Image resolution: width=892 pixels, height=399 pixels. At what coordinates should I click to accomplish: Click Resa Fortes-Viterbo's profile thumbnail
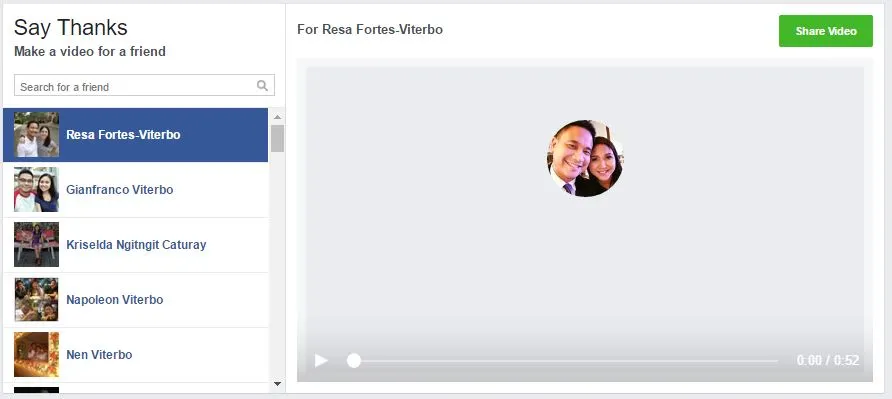pyautogui.click(x=36, y=135)
